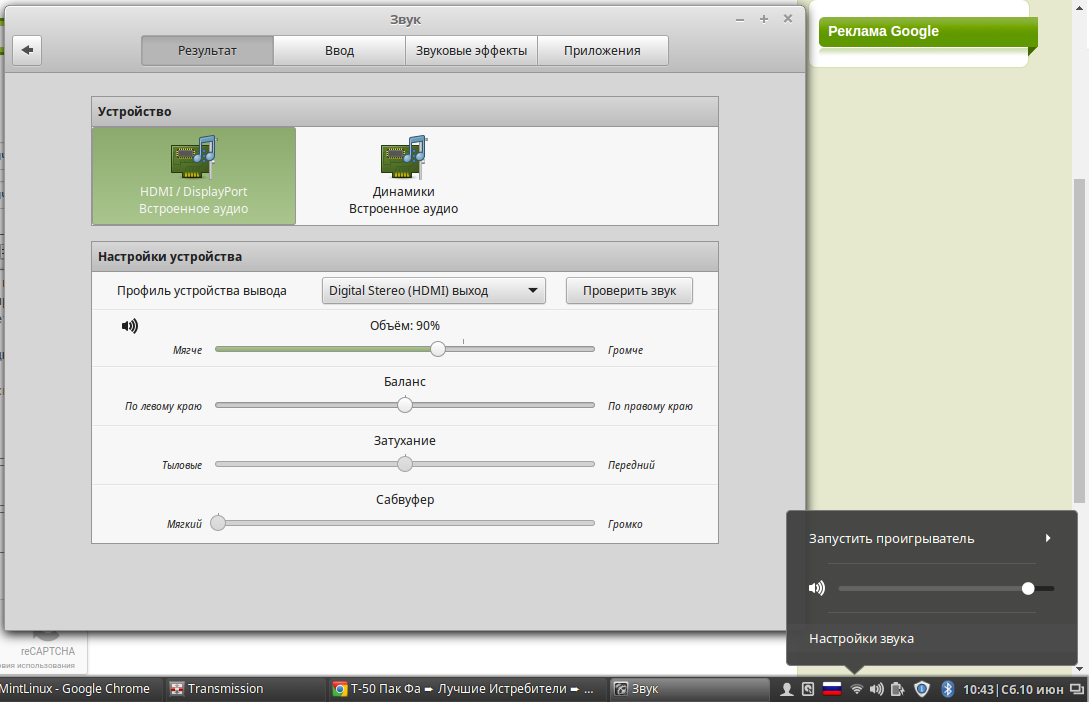Select Динамики built-in audio device
Viewport: 1089px width, 702px height.
coord(403,176)
